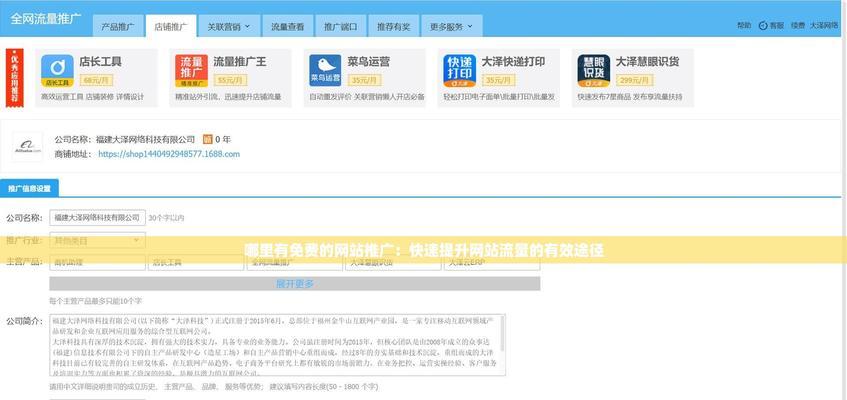The width and height of the screenshot is (847, 400).
Task: Click the 大泽慧眼识货 title text
Action: coord(648,62)
